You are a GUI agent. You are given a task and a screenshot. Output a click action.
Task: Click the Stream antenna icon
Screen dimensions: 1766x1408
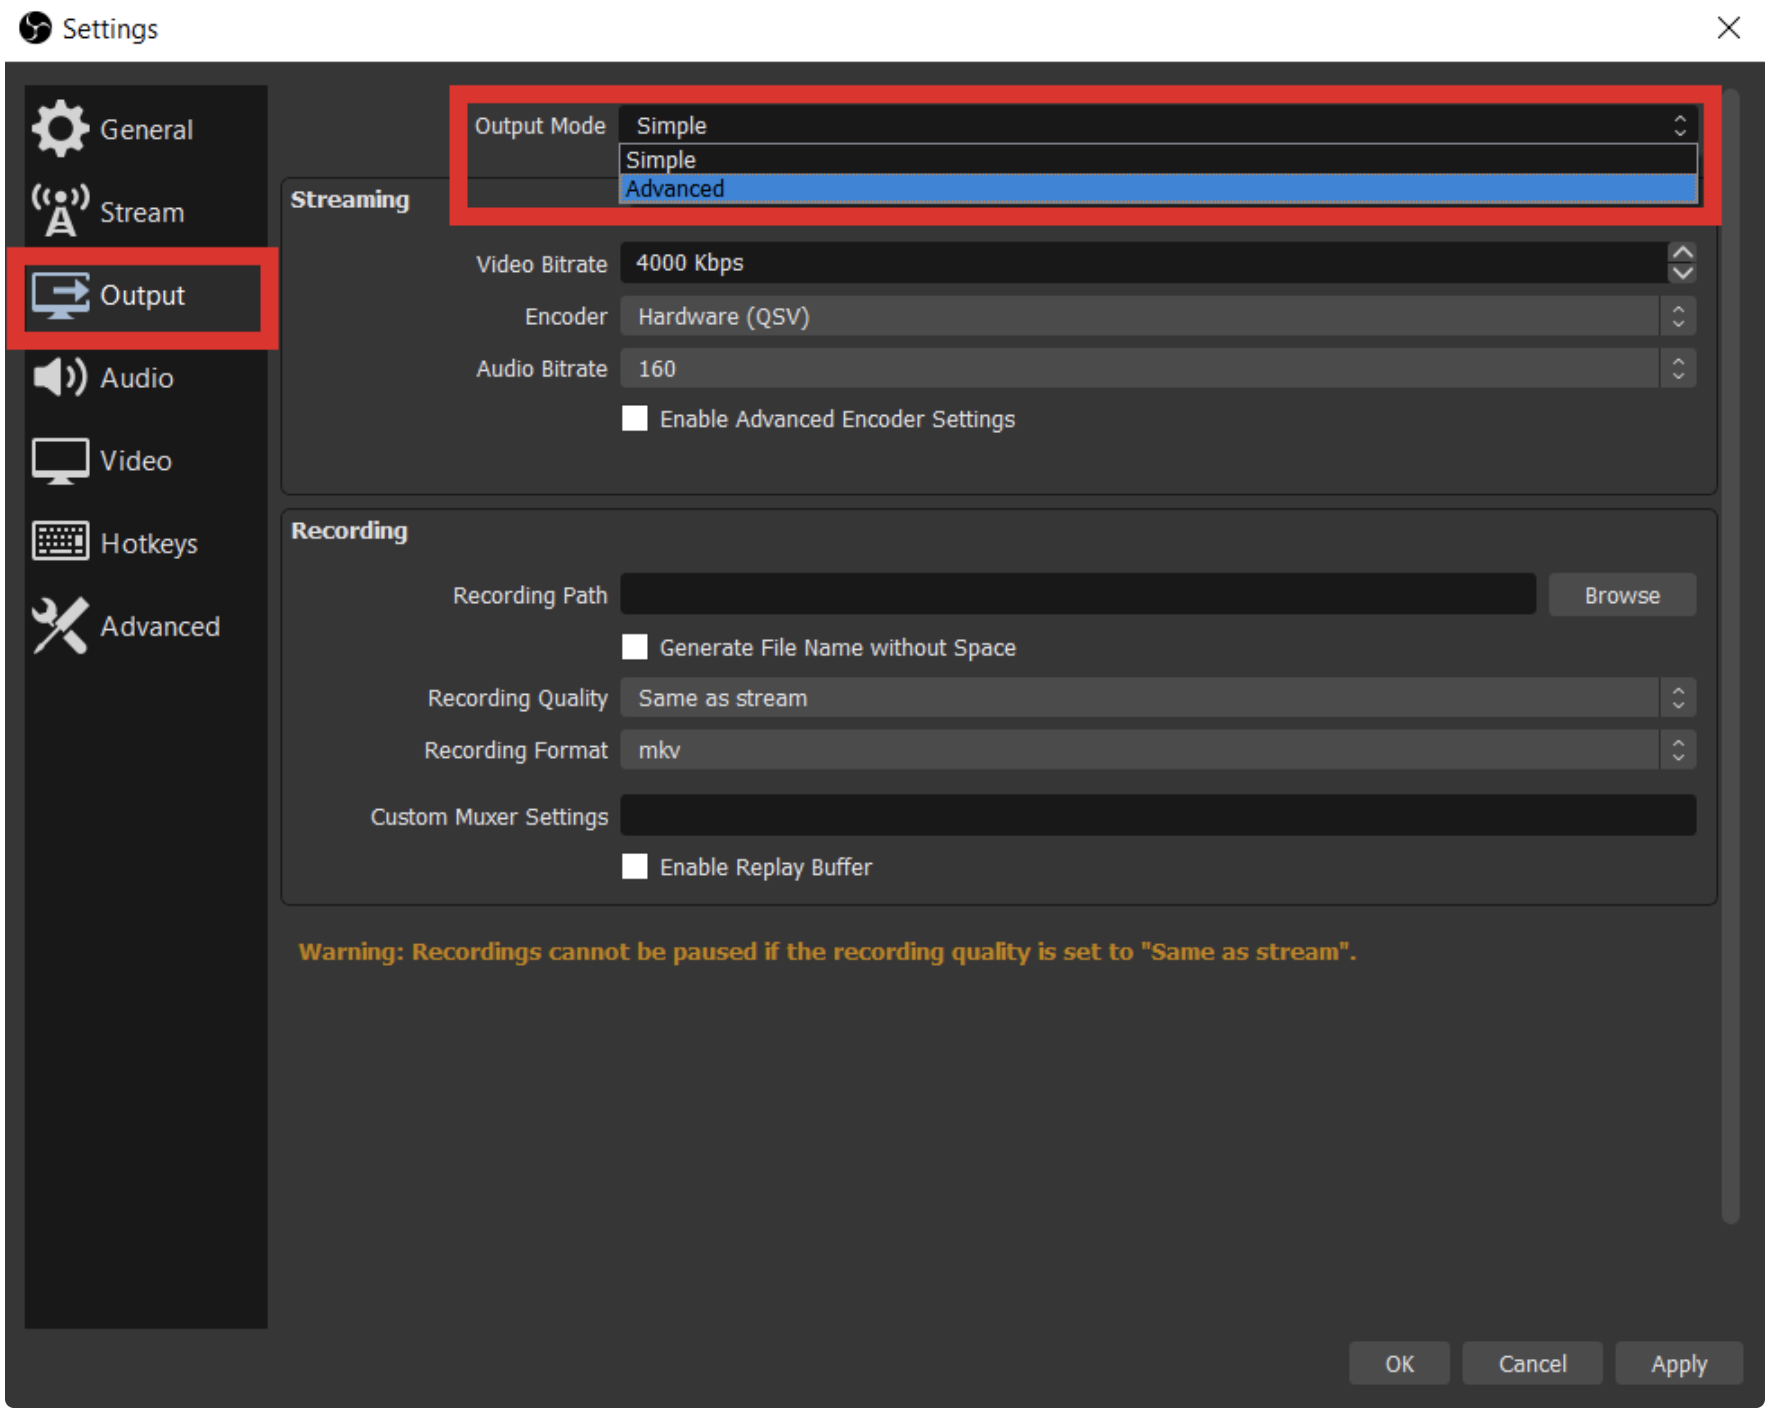point(60,211)
